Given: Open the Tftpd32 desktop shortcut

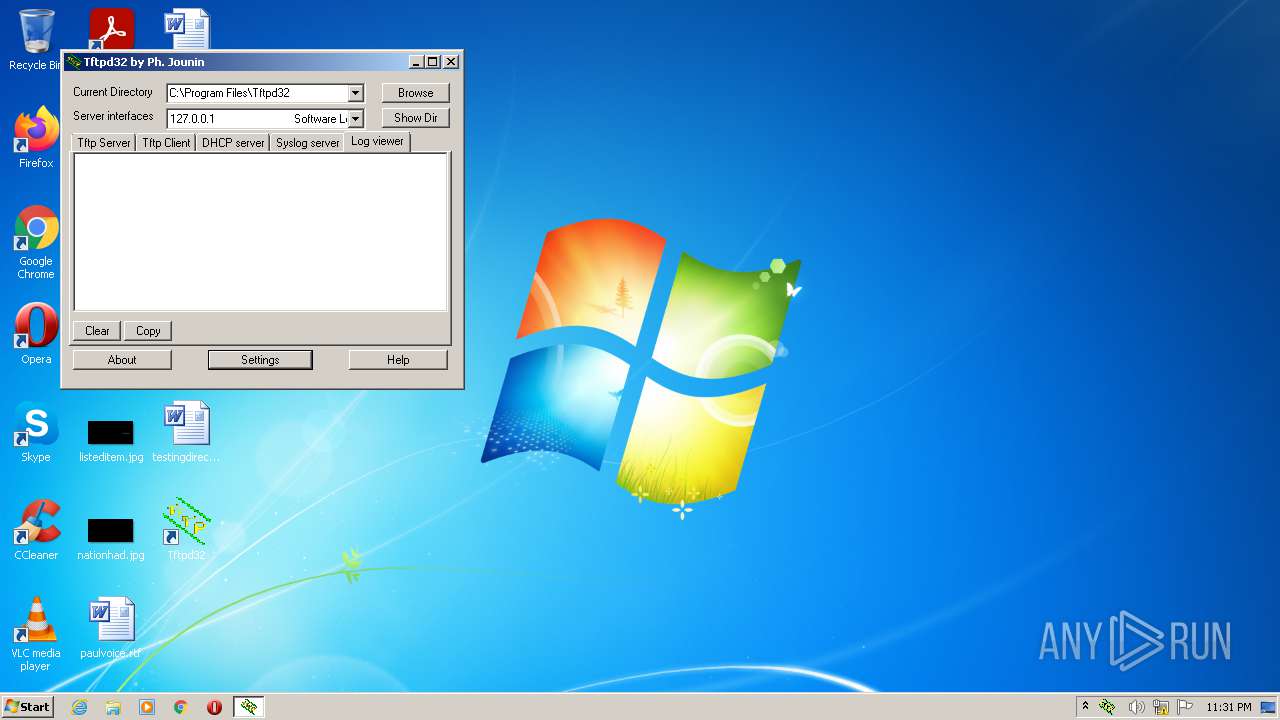Looking at the screenshot, I should (x=187, y=530).
